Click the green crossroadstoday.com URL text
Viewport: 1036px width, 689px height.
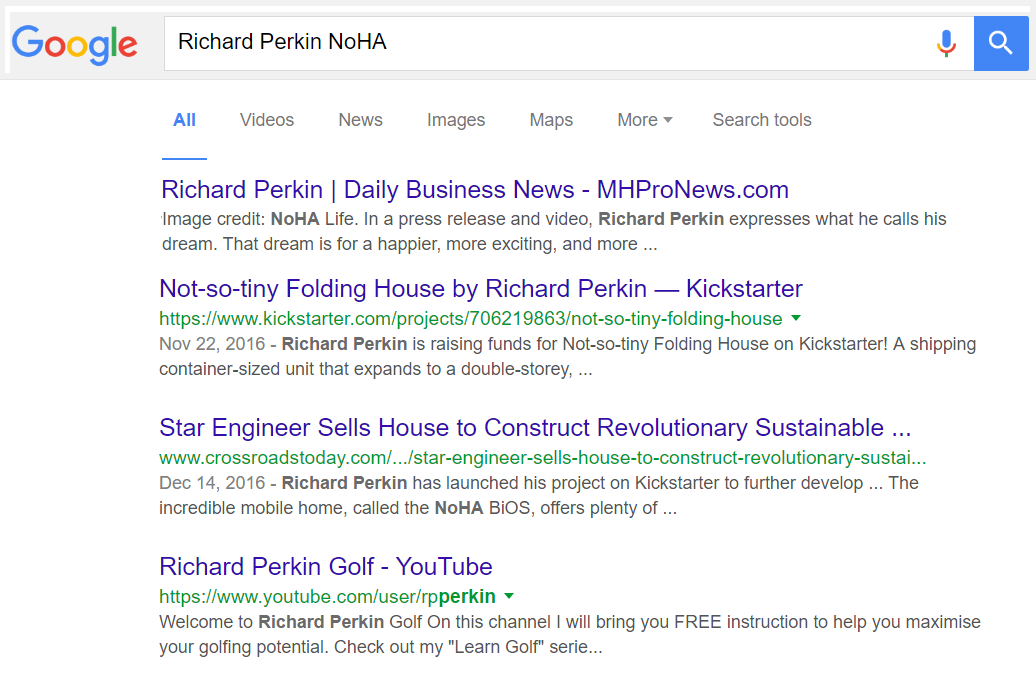coord(542,458)
